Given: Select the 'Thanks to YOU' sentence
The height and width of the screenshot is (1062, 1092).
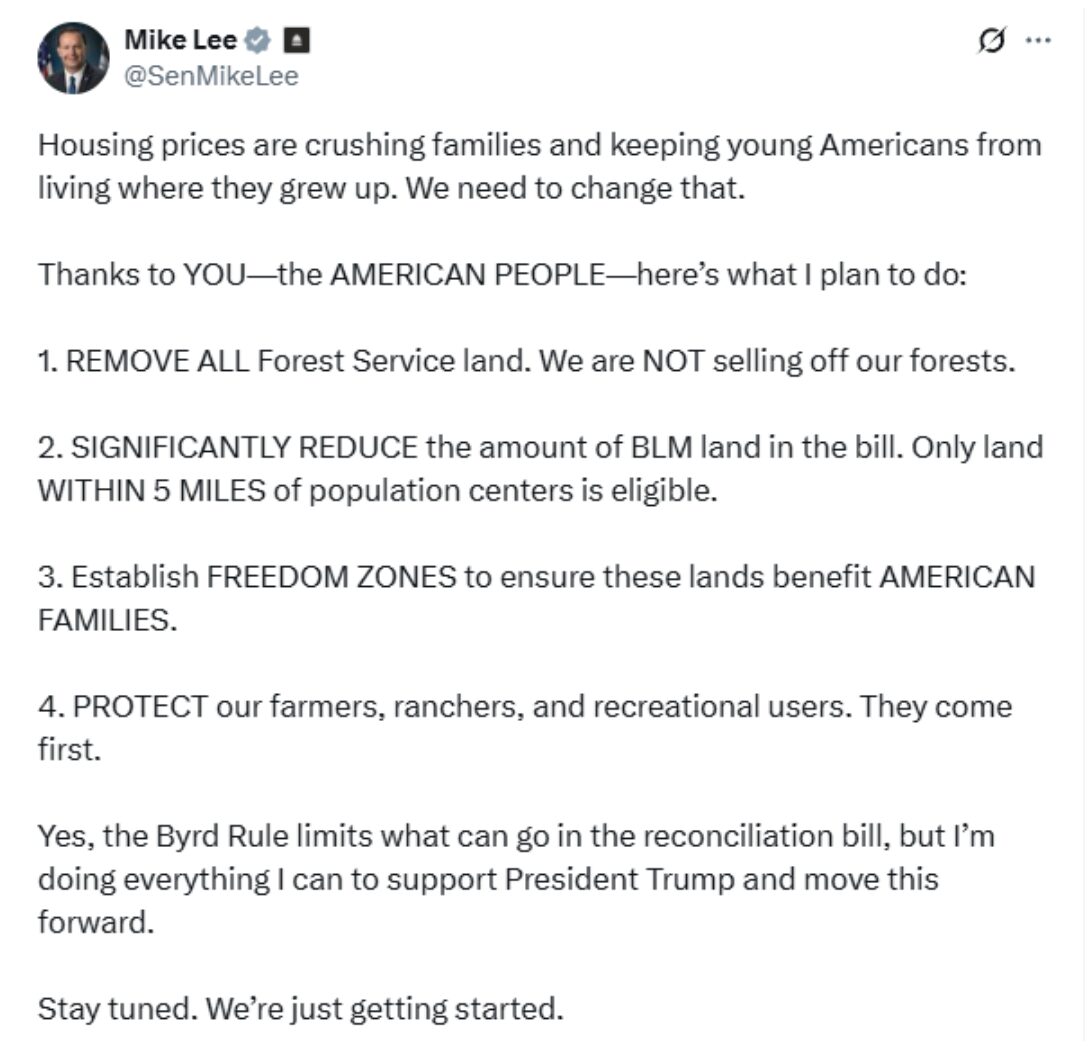Looking at the screenshot, I should (502, 274).
